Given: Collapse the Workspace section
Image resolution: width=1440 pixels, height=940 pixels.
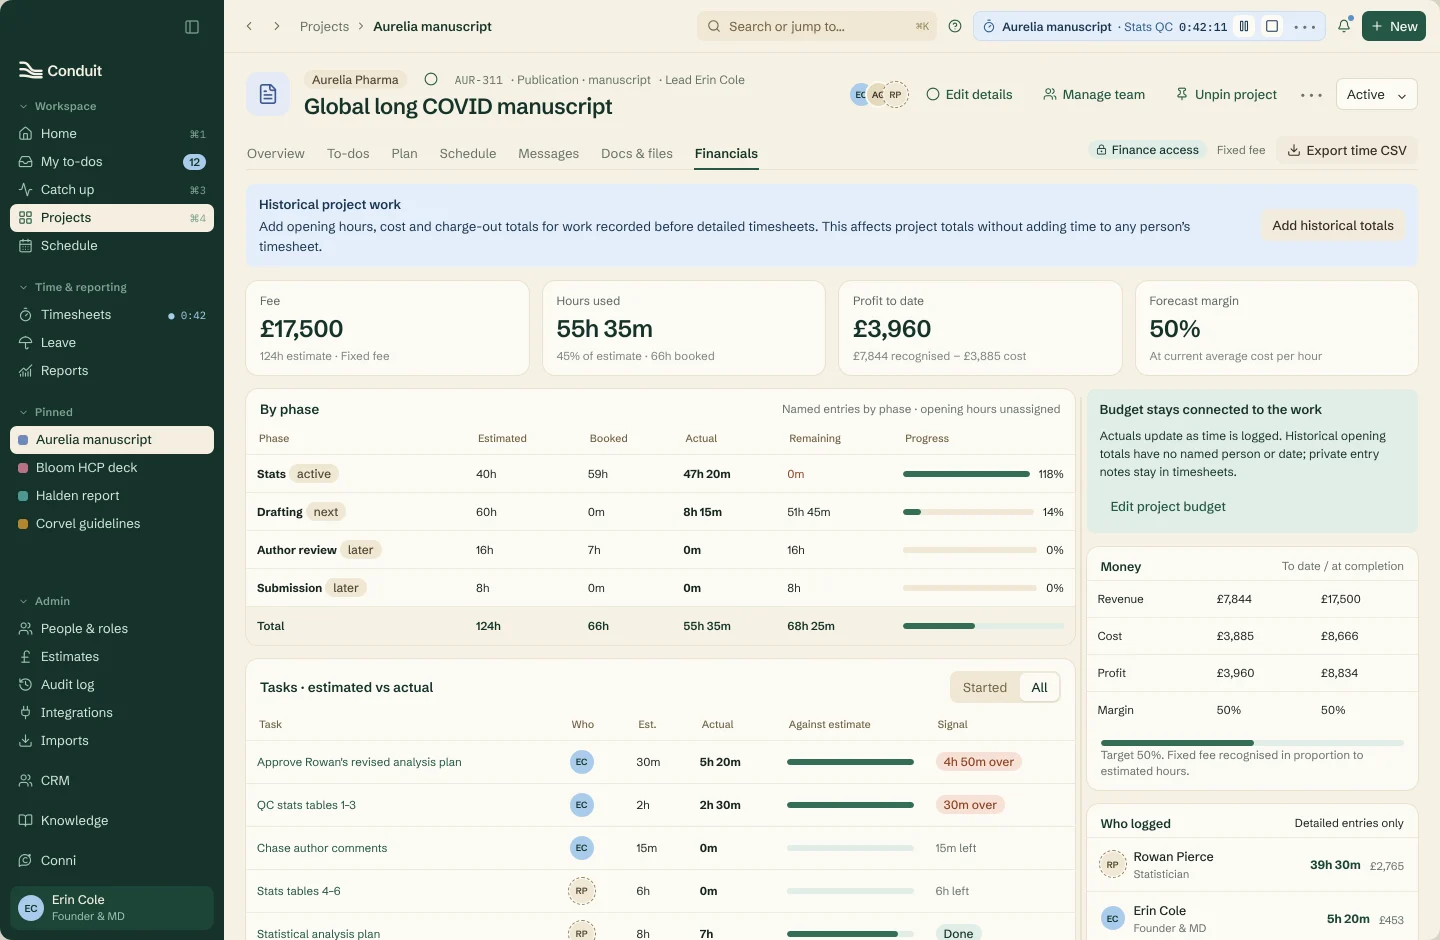Looking at the screenshot, I should coord(58,106).
